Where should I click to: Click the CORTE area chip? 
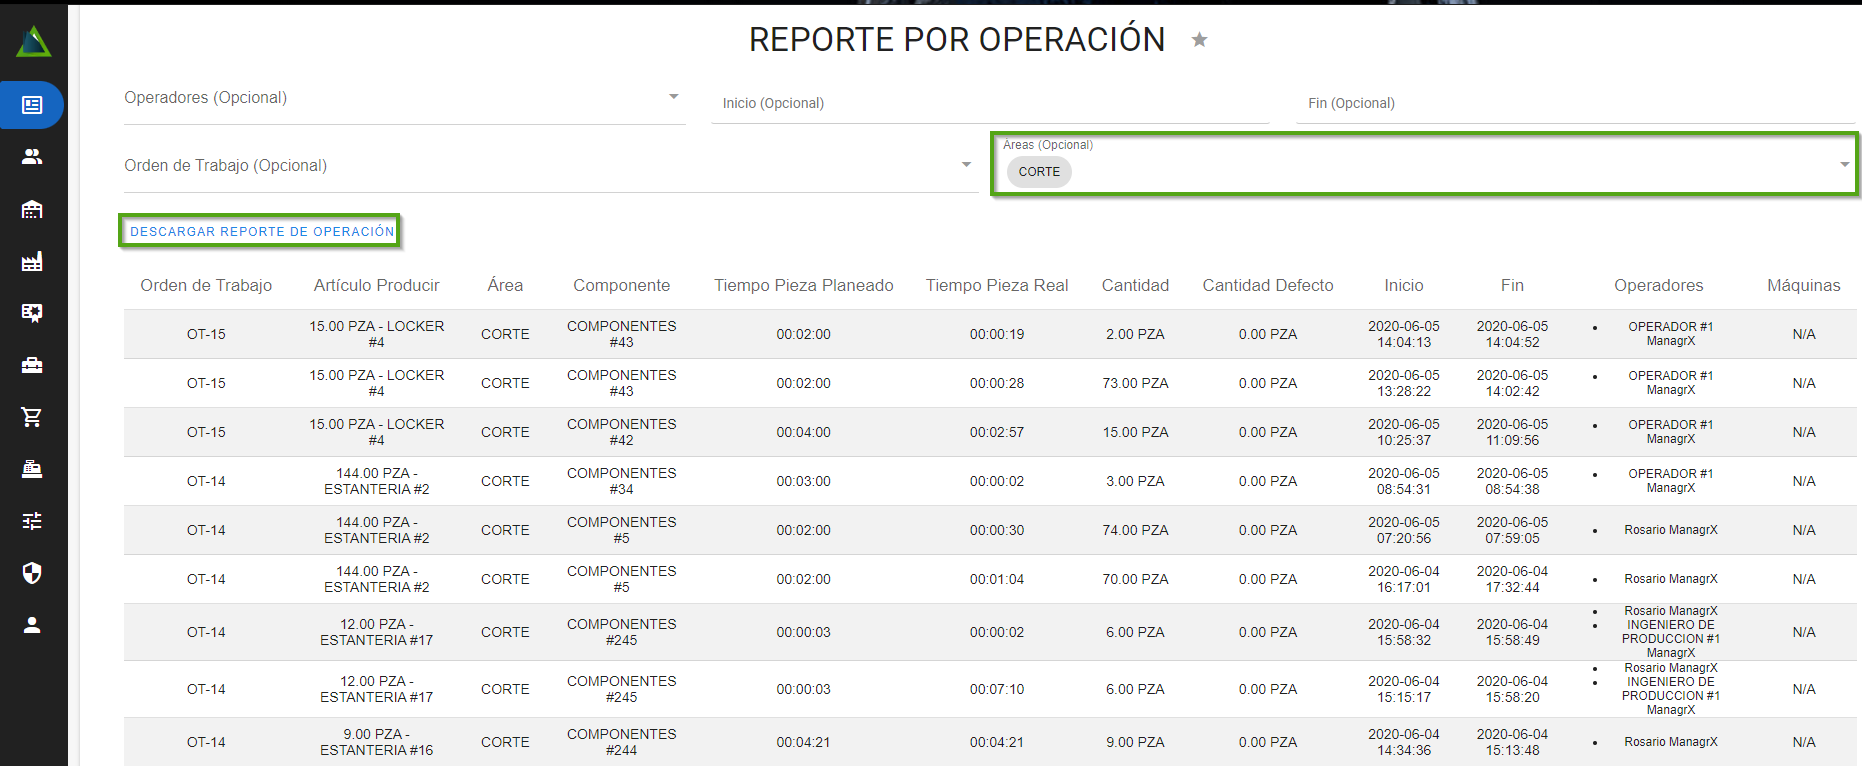1039,172
